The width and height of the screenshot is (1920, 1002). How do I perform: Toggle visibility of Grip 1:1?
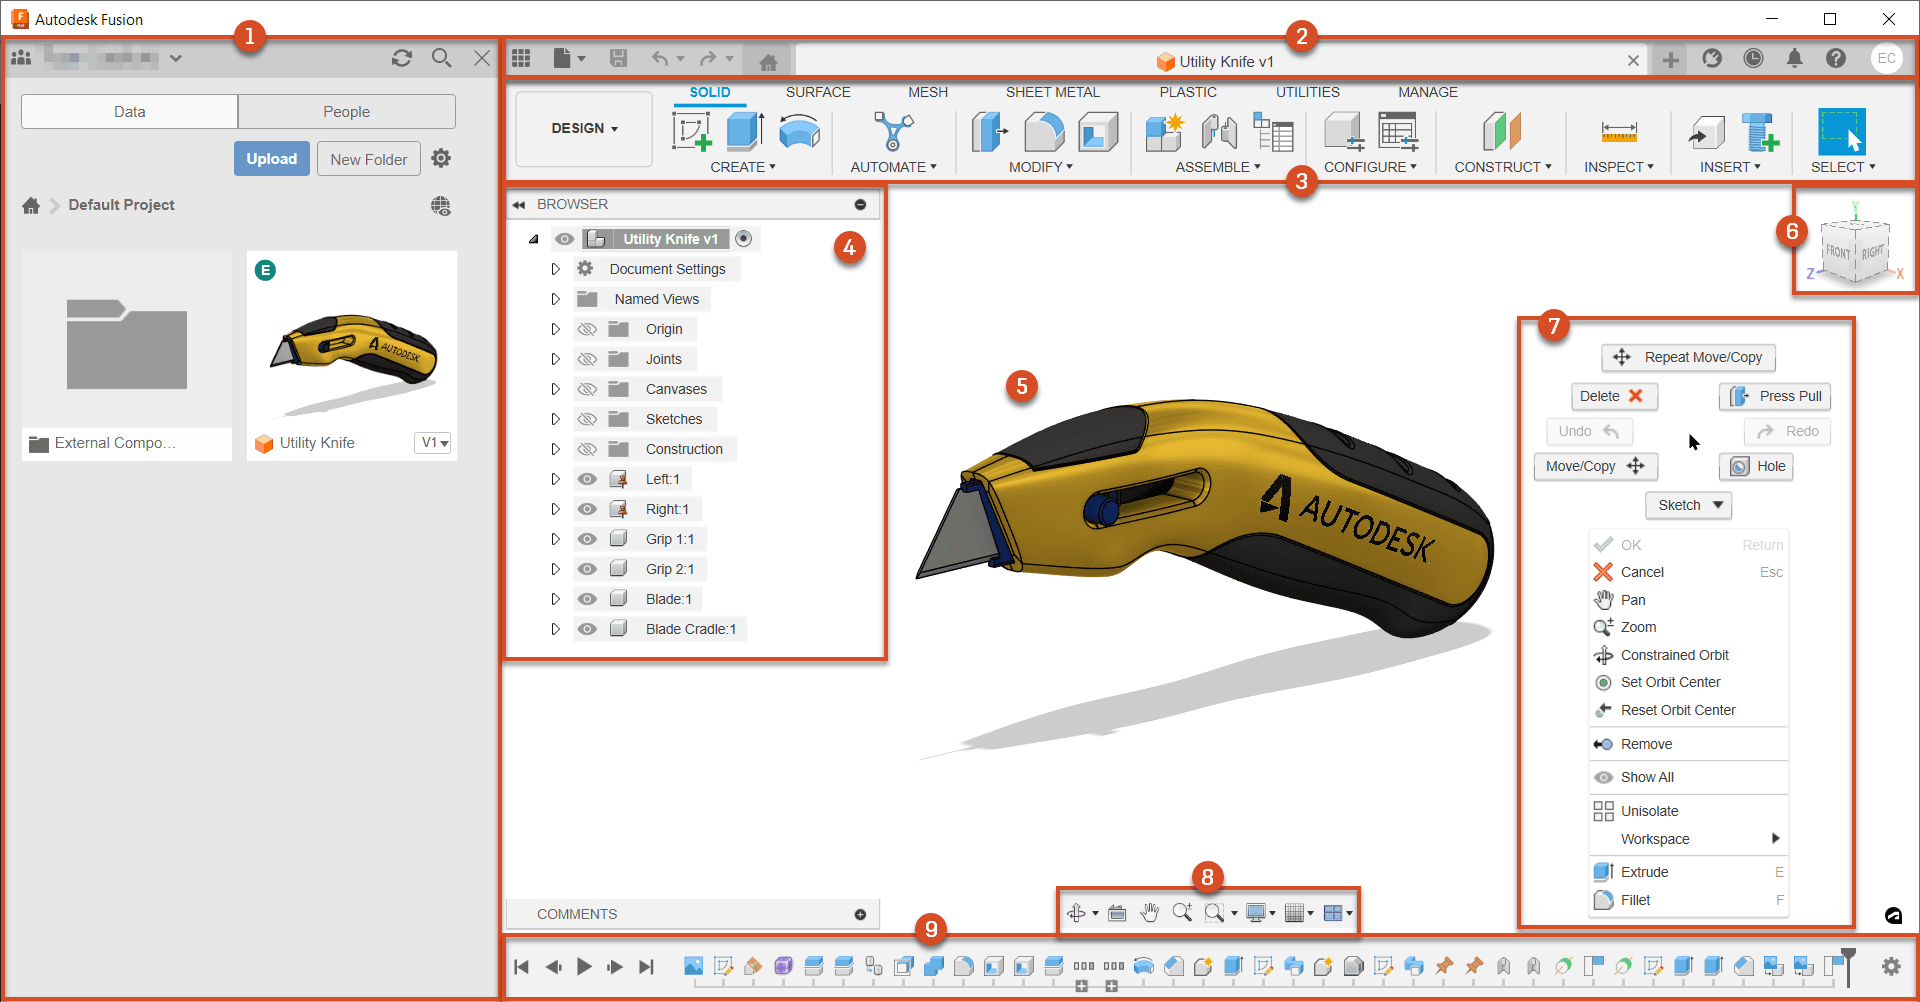[587, 538]
